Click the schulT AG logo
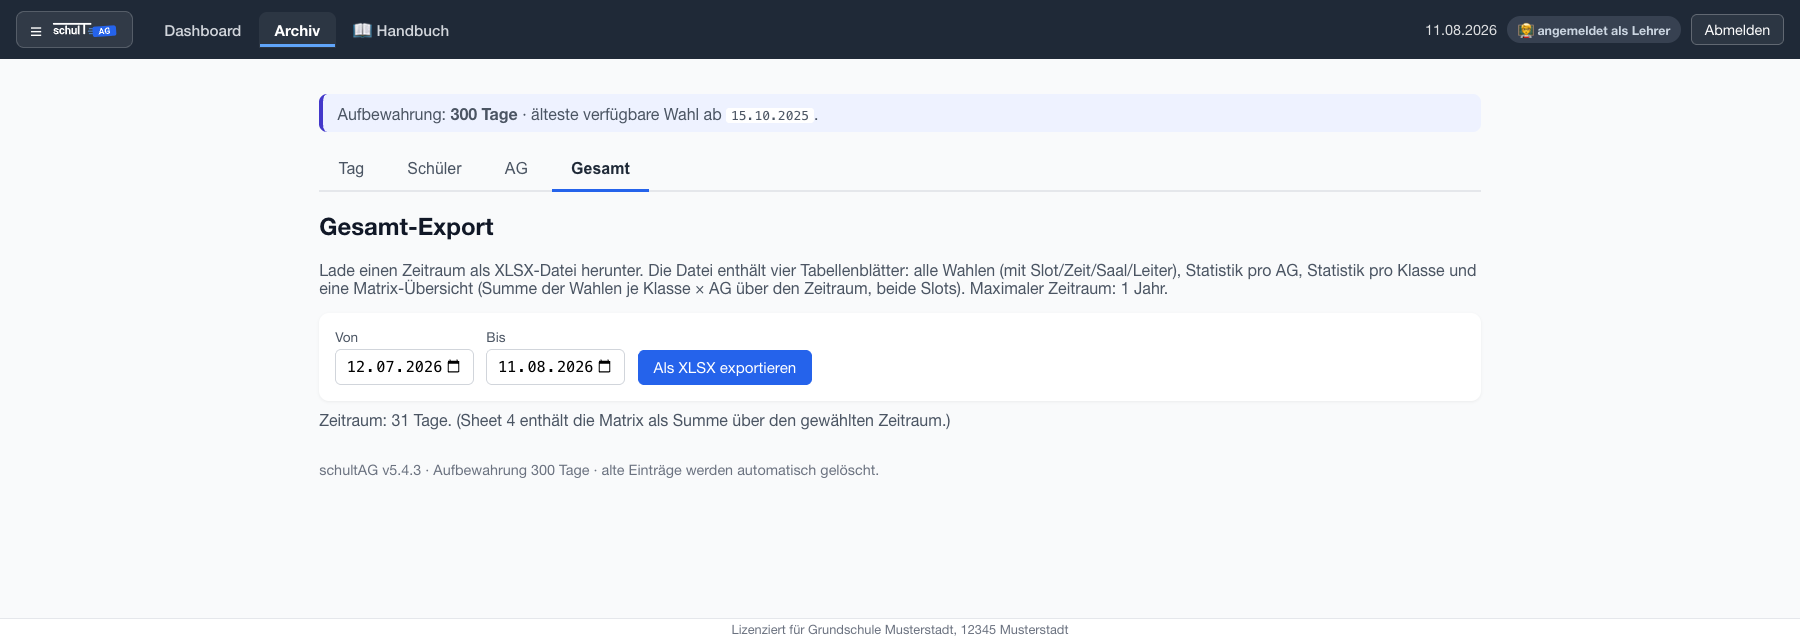Viewport: 1800px width, 640px height. coord(84,30)
